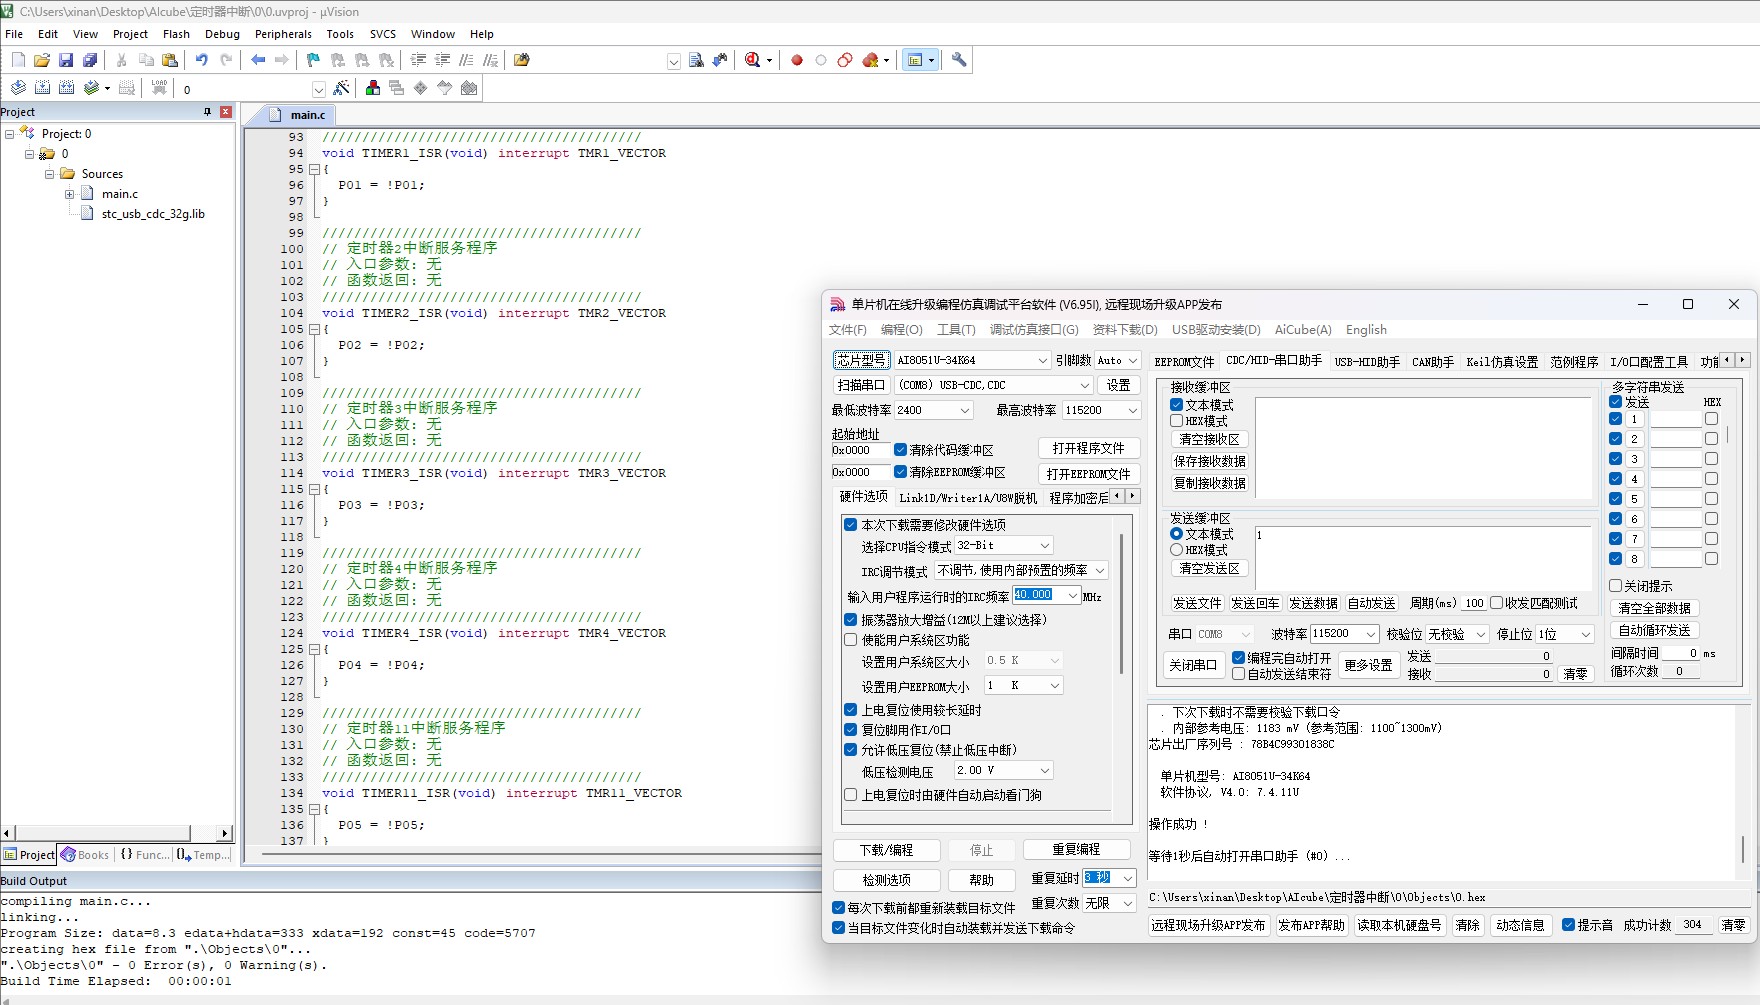The image size is (1760, 1005).
Task: Click the 周期(ms) input field
Action: pos(1474,603)
